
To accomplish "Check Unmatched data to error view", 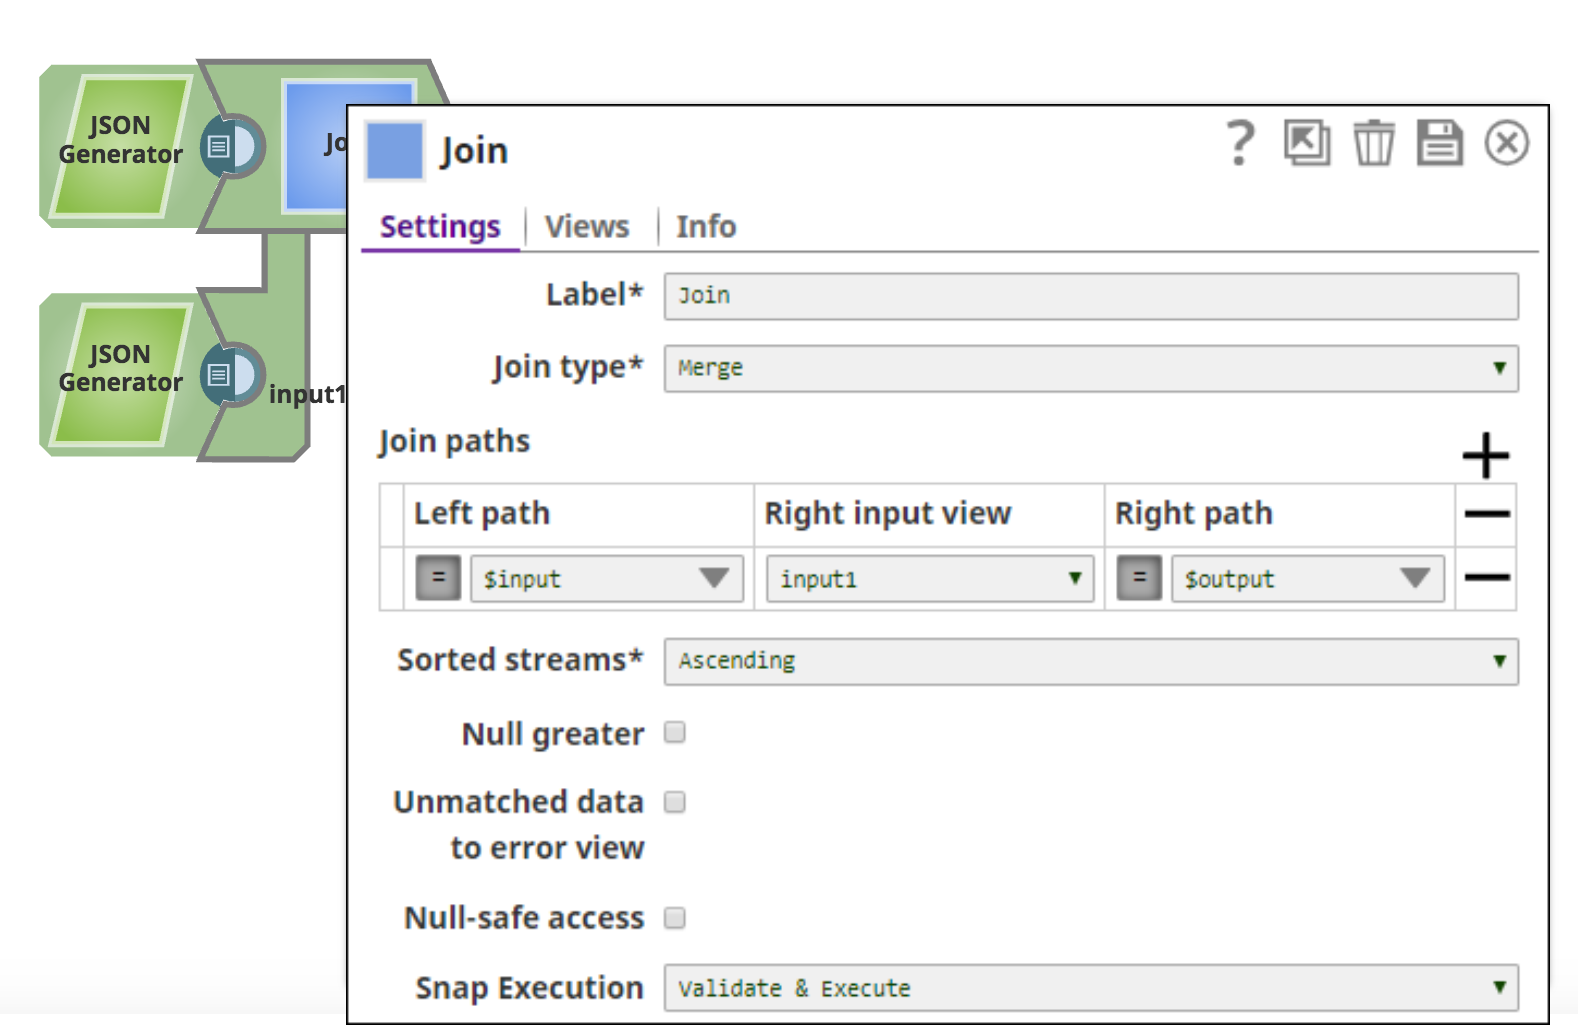I will pos(676,801).
